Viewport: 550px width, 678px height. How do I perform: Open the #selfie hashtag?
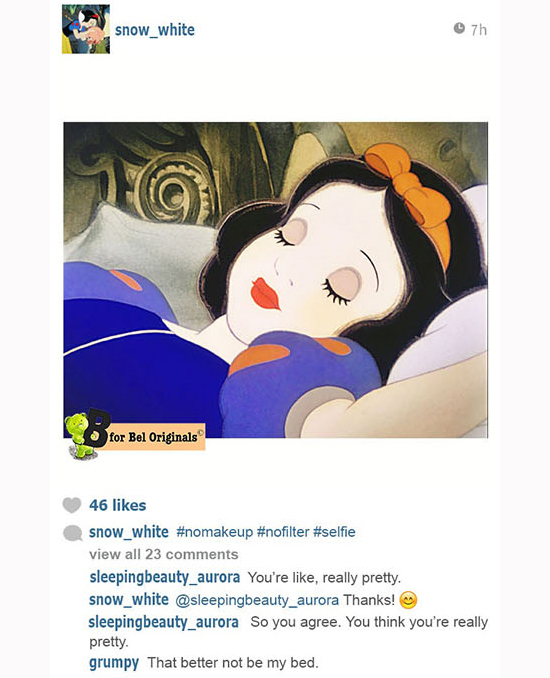(334, 531)
